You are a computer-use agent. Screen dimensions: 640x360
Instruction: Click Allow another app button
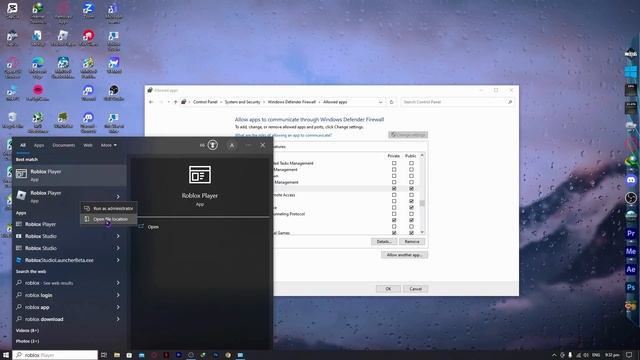(404, 255)
